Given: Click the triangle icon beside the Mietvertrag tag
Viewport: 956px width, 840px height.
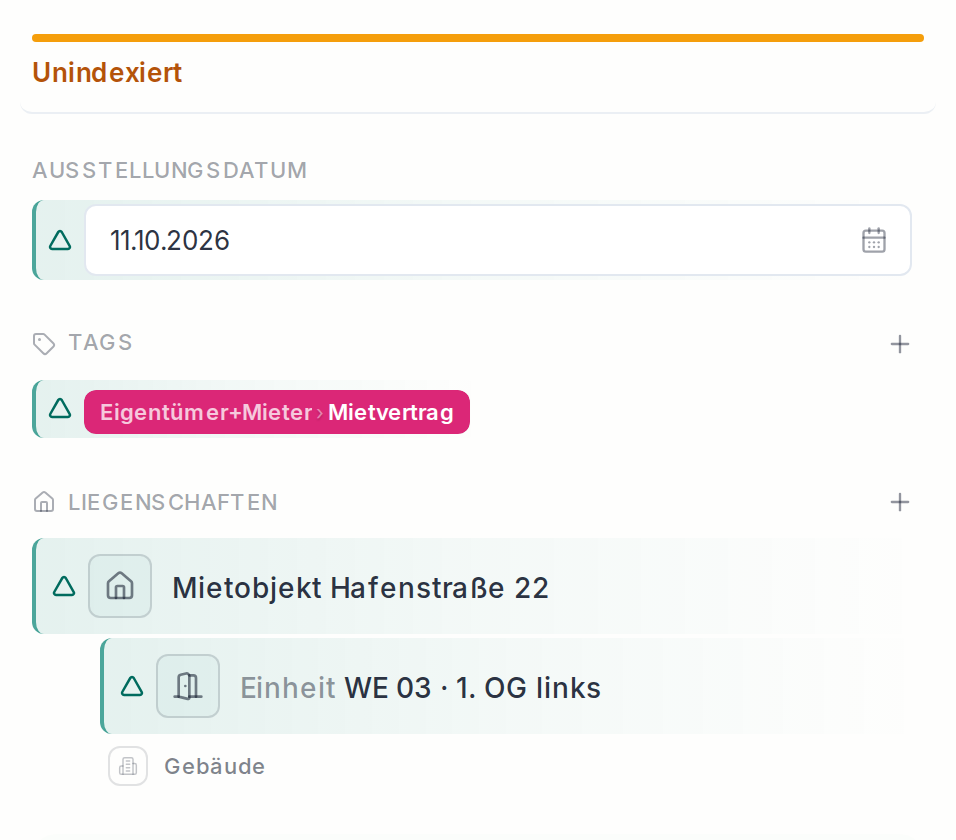Looking at the screenshot, I should pyautogui.click(x=60, y=408).
